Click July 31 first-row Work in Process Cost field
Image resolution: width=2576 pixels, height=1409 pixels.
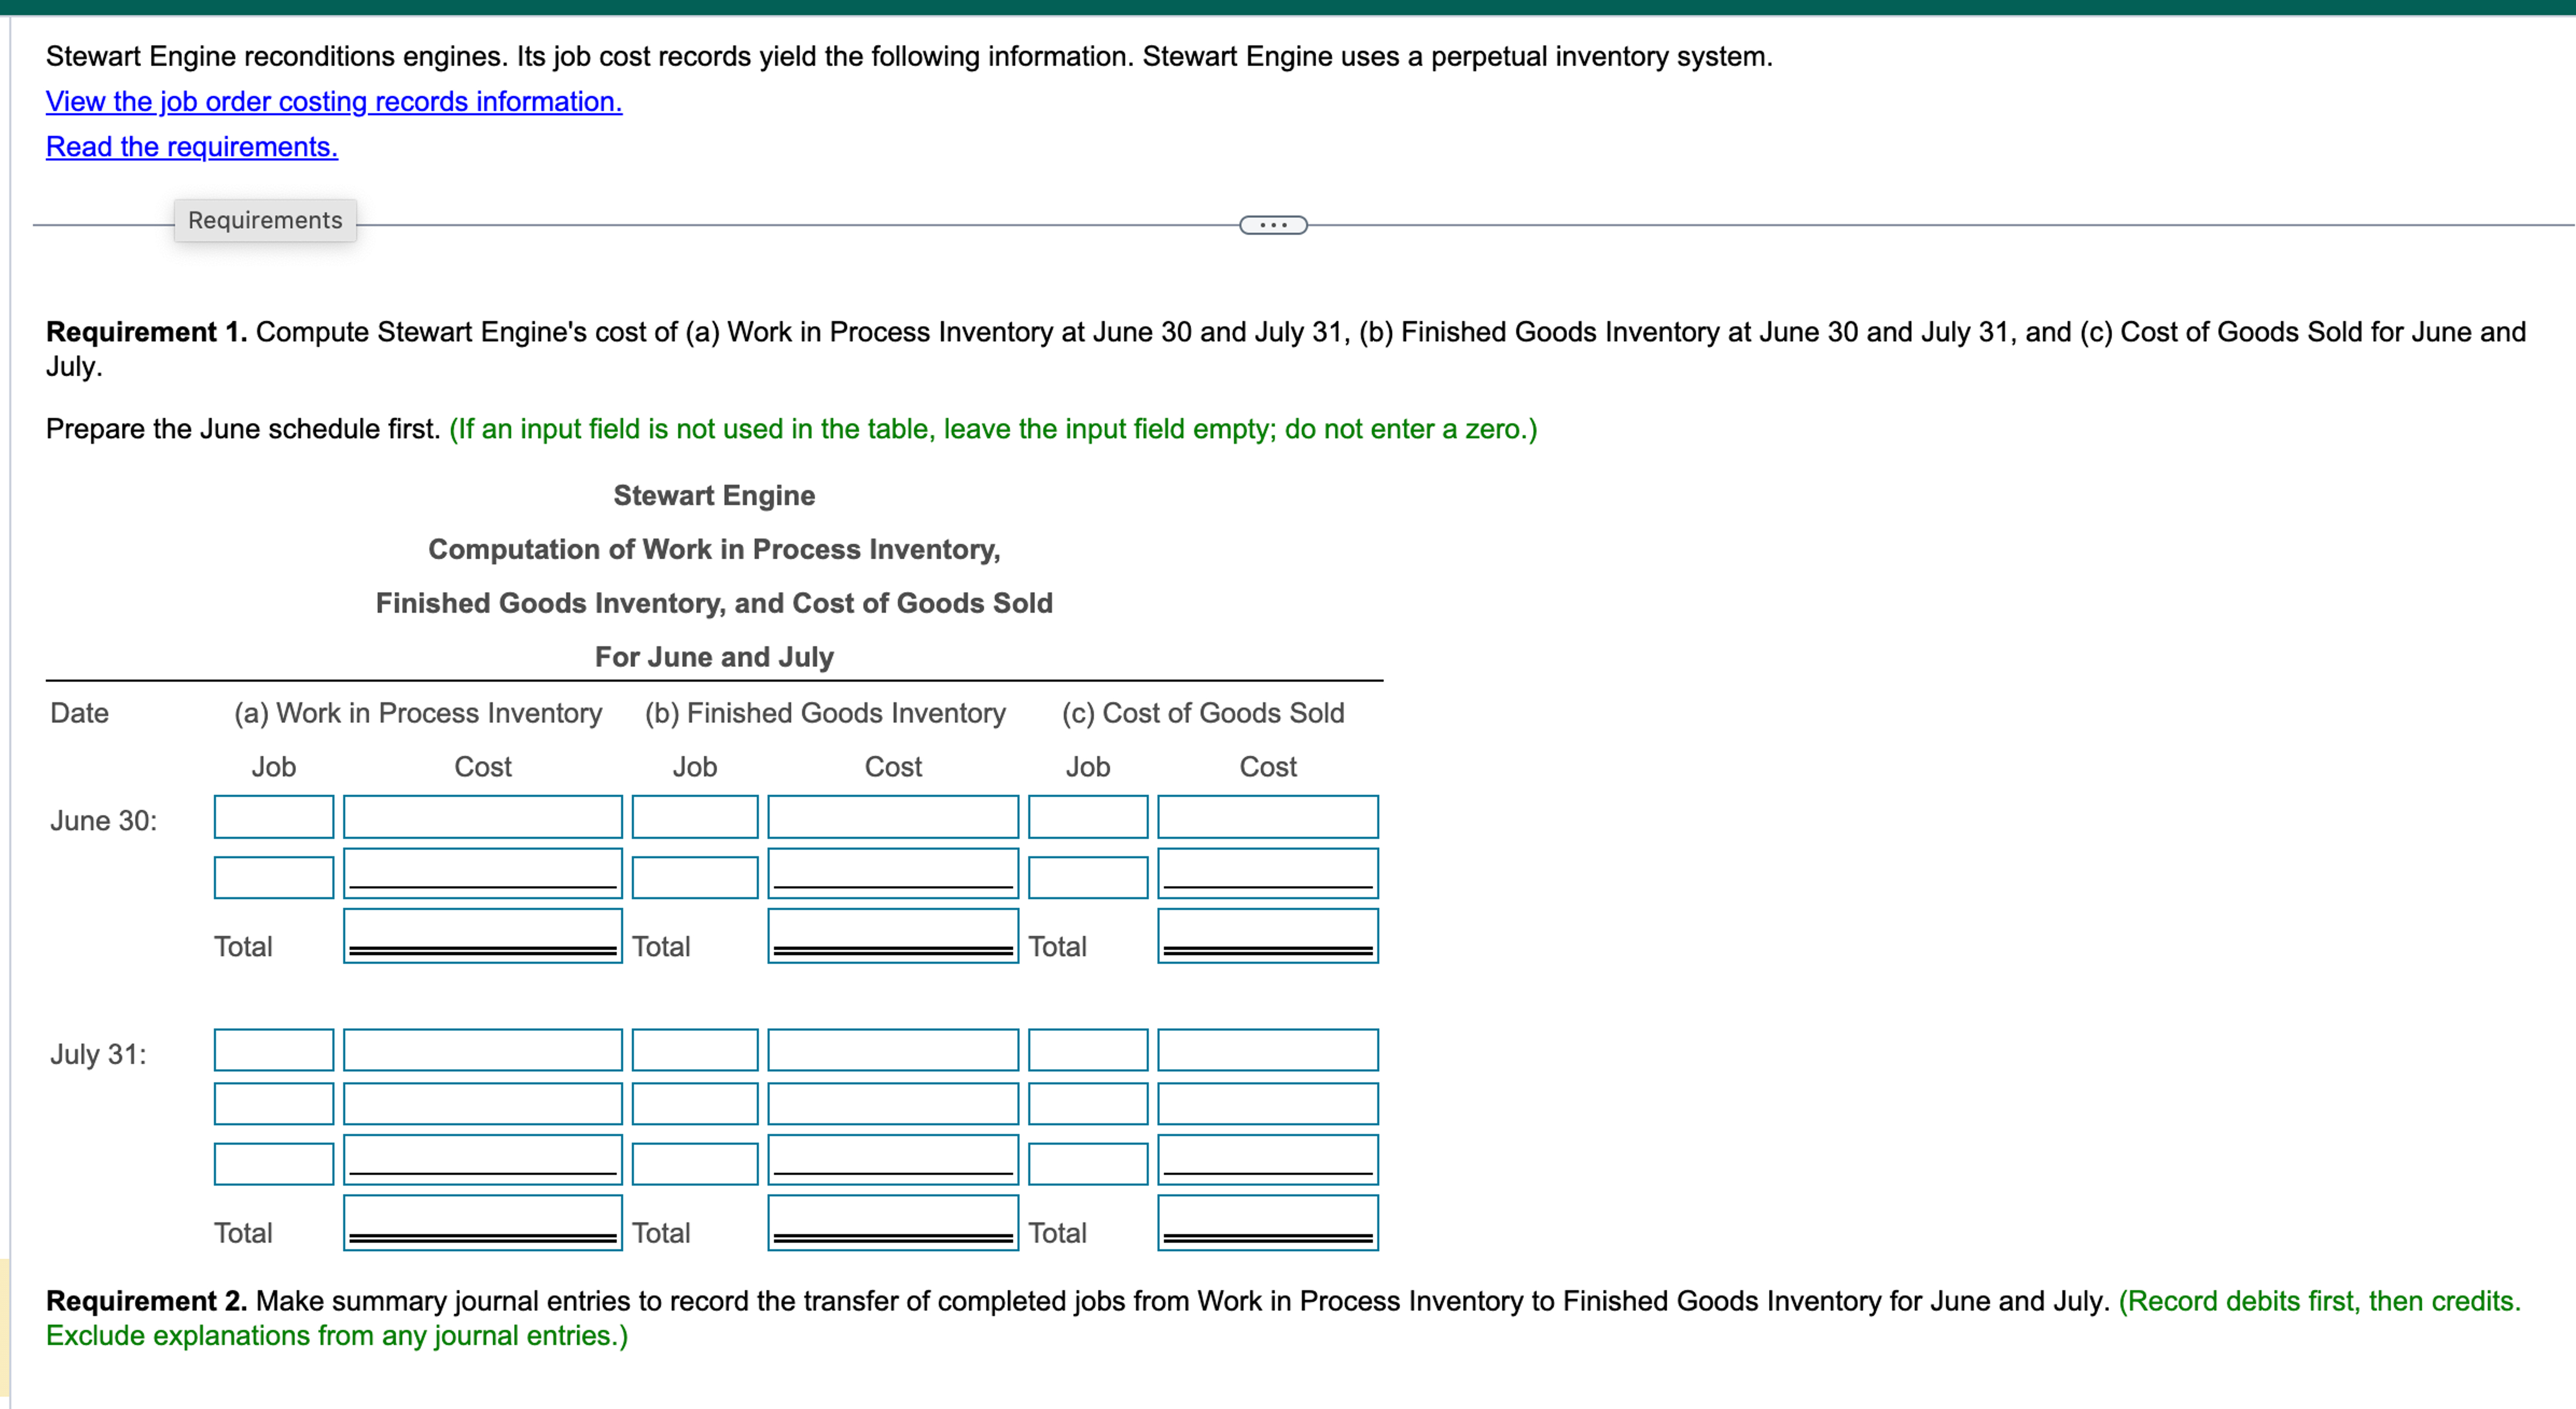click(483, 1050)
